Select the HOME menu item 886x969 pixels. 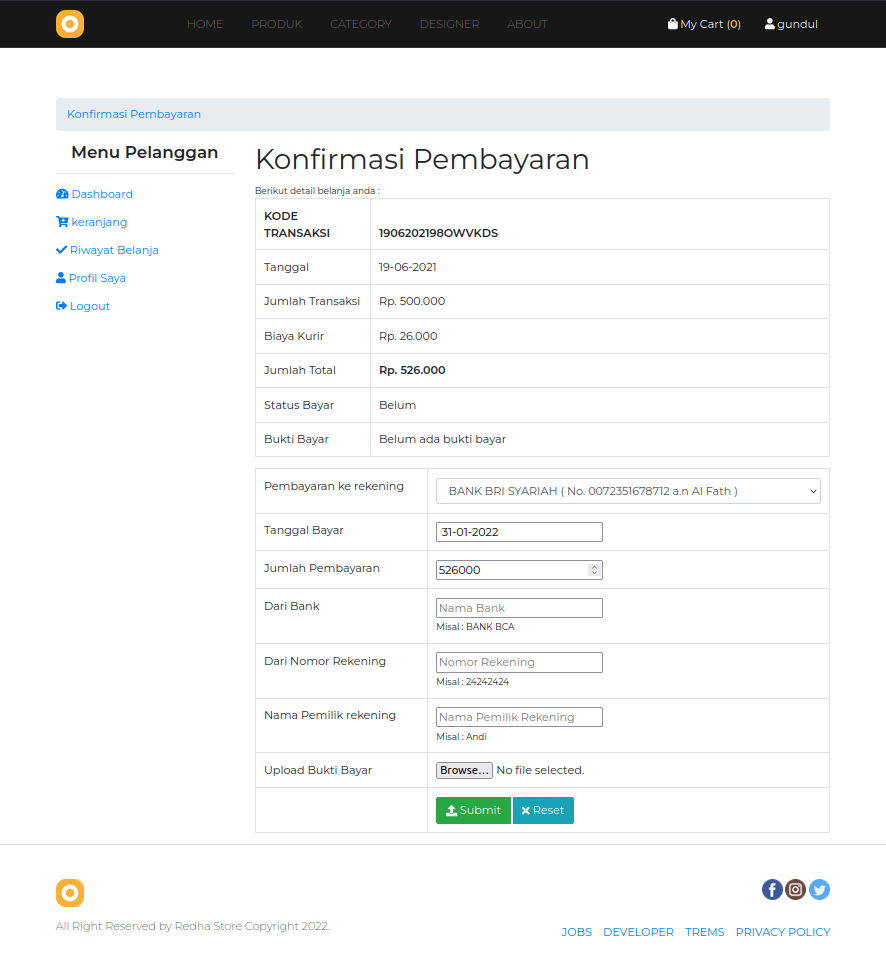205,23
